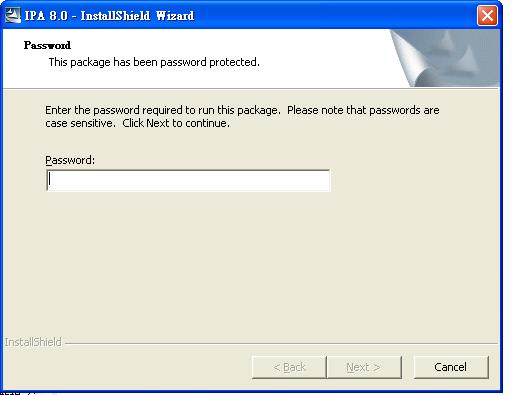Open the InstallShield title bar system icon
The width and height of the screenshot is (512, 395).
tap(13, 15)
